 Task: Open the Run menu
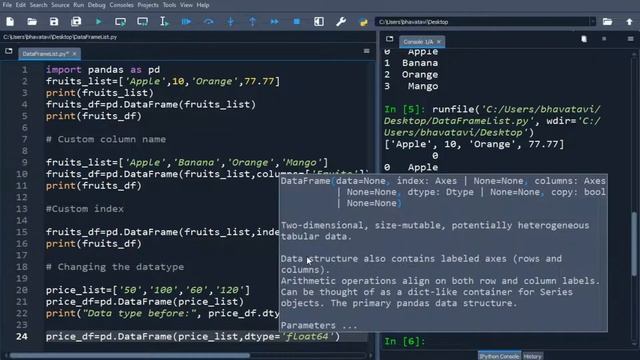pyautogui.click(x=78, y=5)
